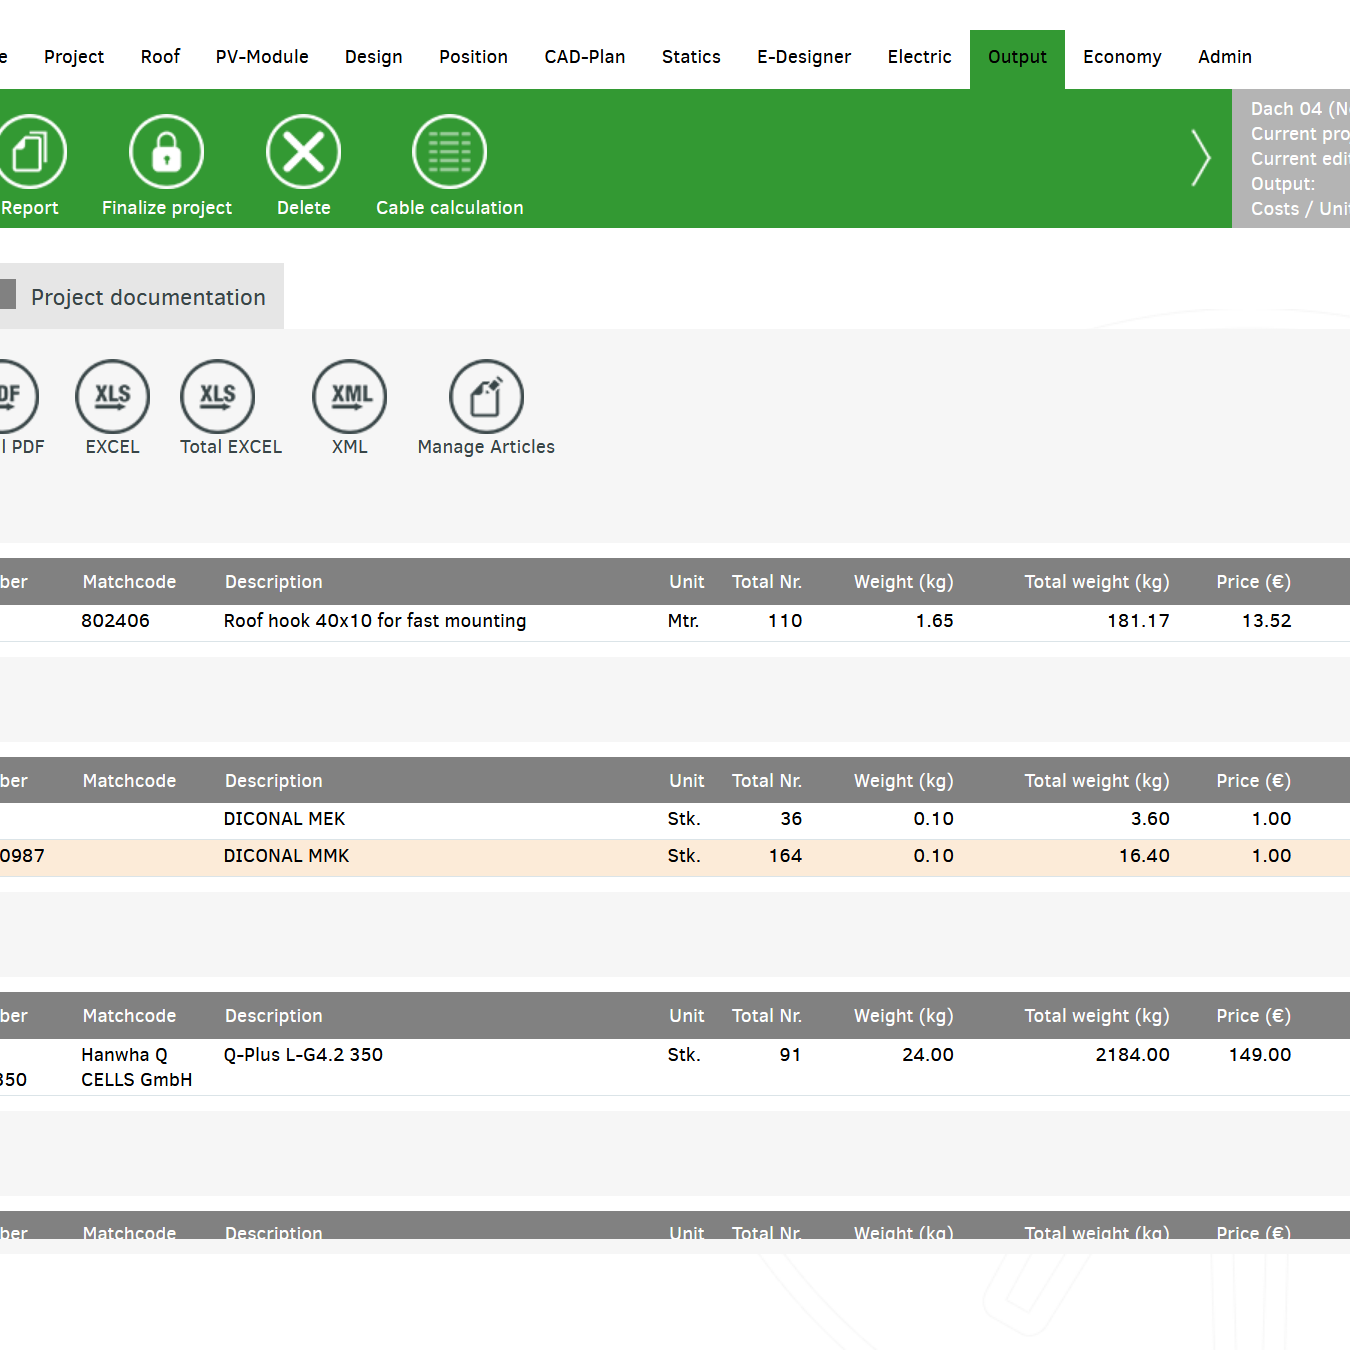Select the Q-Plus L-G4.2 350 row
Image resolution: width=1350 pixels, height=1350 pixels.
pos(303,1055)
